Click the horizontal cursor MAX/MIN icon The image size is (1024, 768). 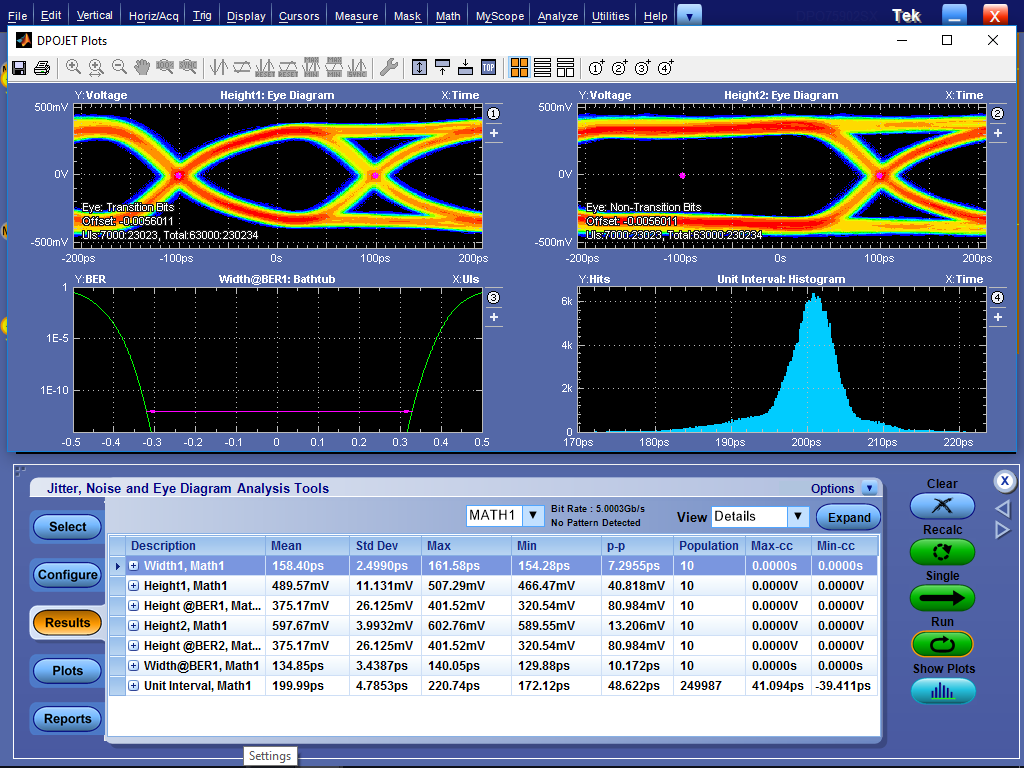(x=334, y=67)
